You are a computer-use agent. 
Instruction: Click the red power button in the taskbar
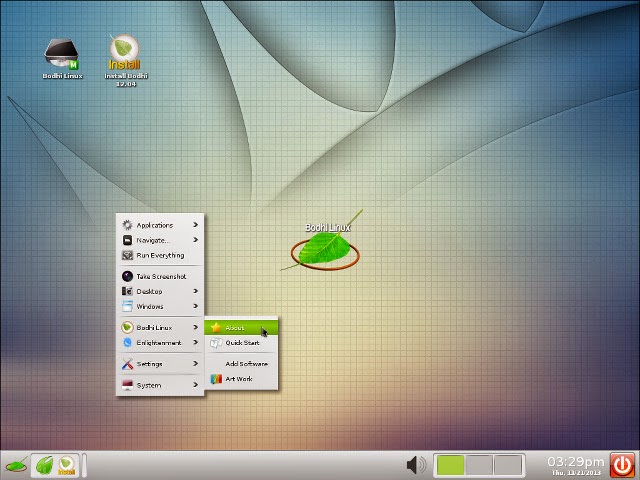[x=622, y=465]
